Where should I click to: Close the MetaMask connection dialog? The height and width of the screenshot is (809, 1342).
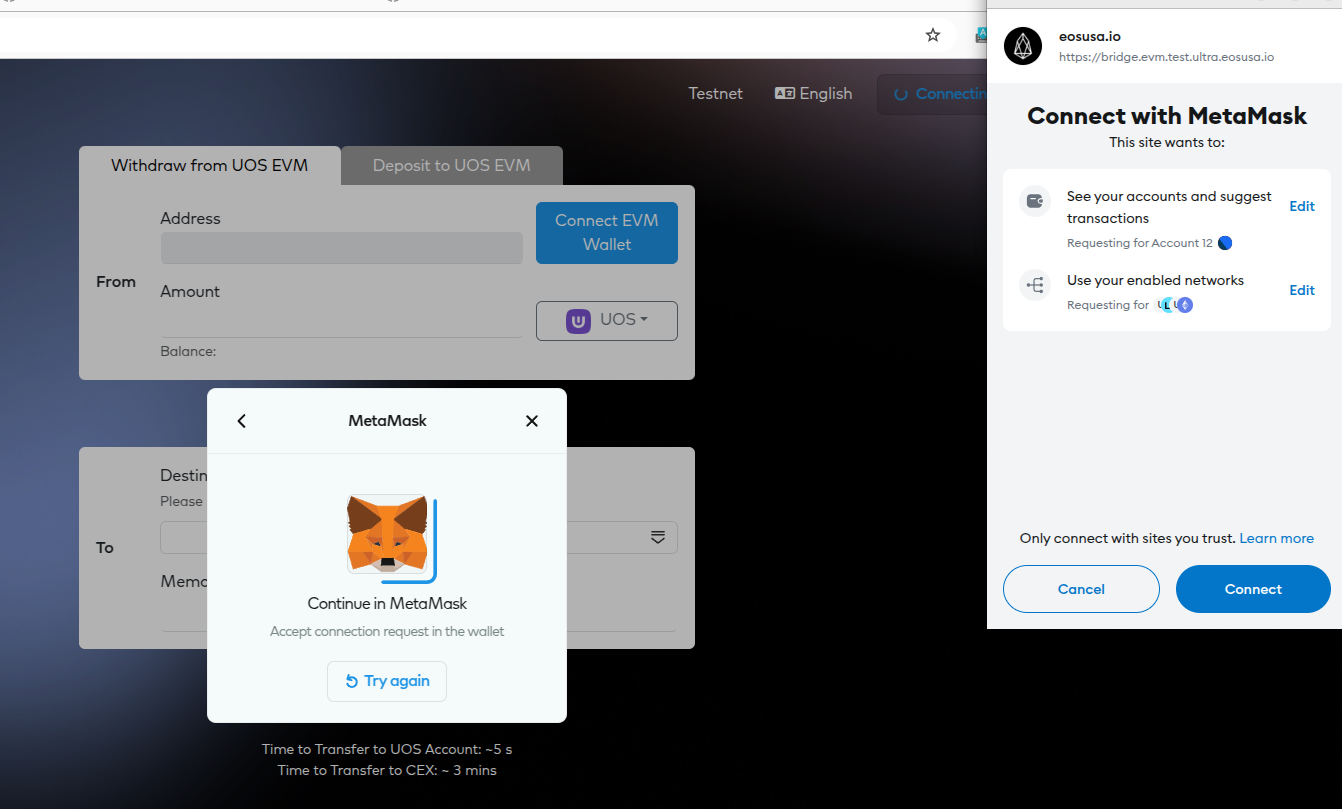[x=532, y=421]
